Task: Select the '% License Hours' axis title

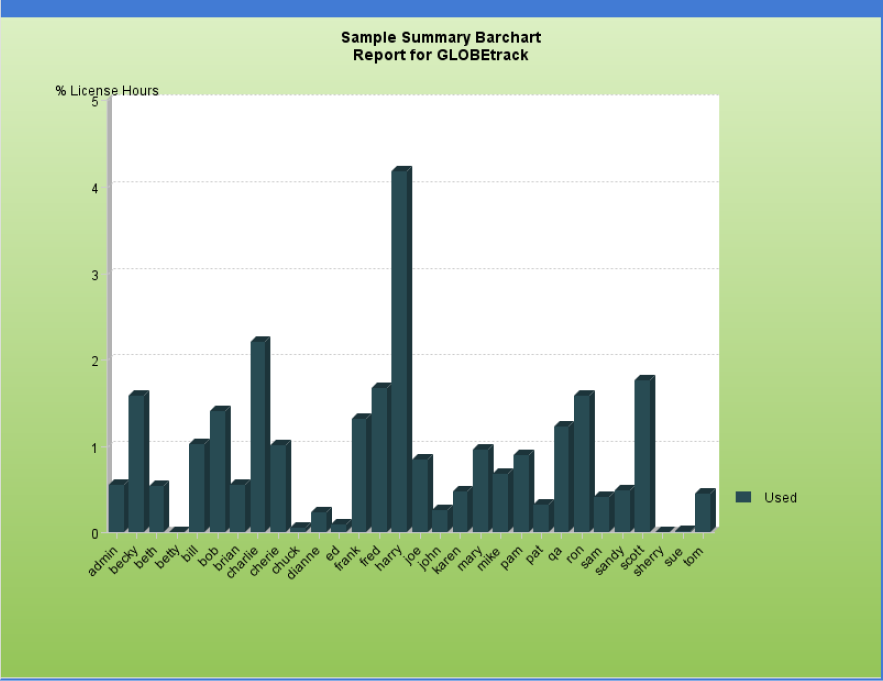Action: click(107, 91)
